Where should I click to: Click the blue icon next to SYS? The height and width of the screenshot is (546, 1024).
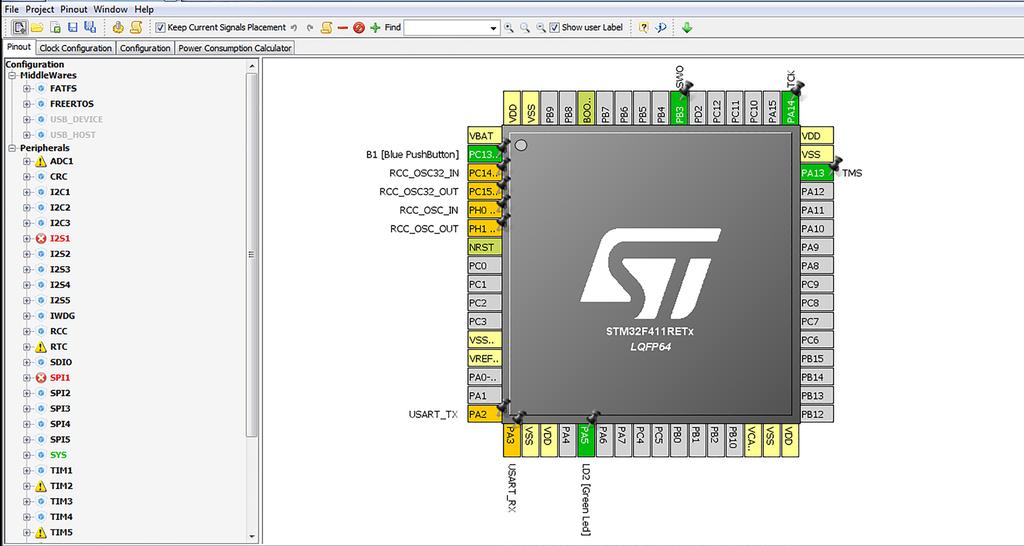pos(41,455)
